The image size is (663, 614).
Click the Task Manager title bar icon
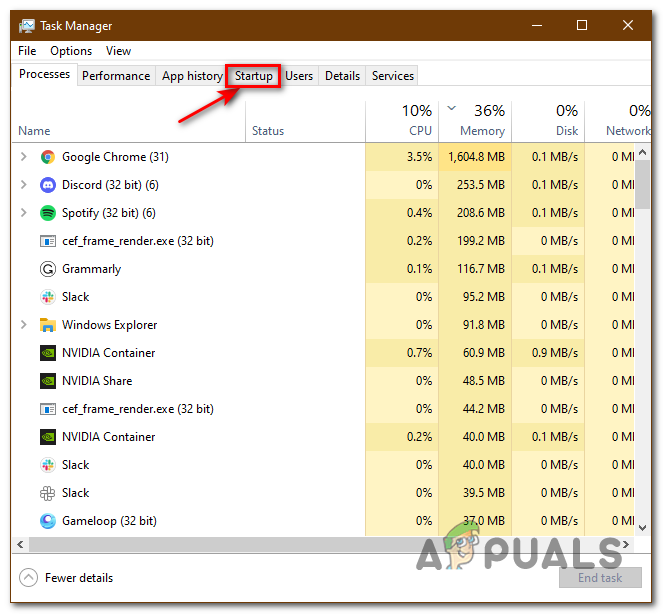click(x=27, y=26)
